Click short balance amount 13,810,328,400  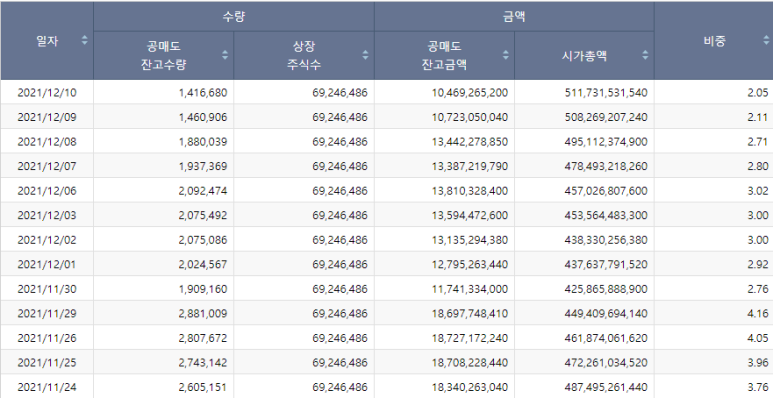[470, 191]
